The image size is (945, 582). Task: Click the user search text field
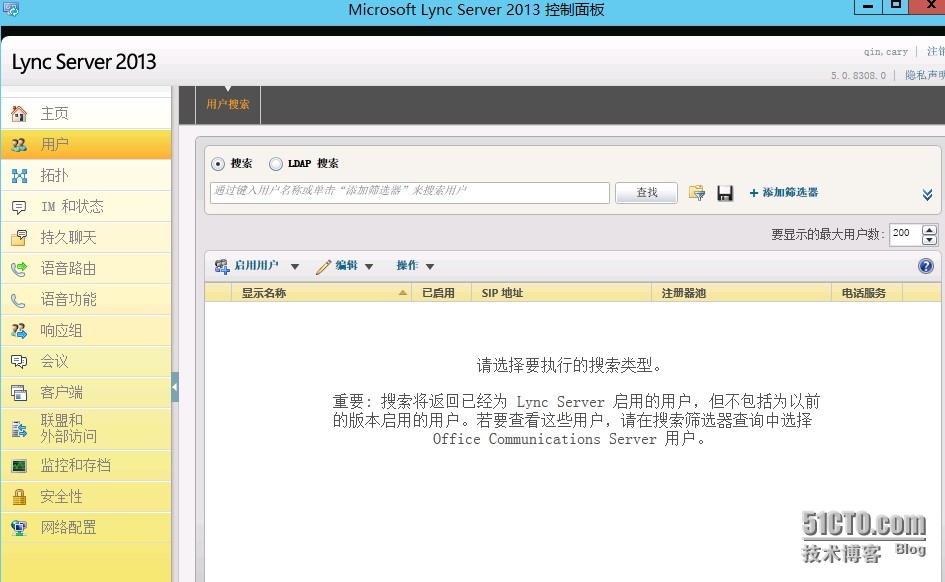point(410,192)
